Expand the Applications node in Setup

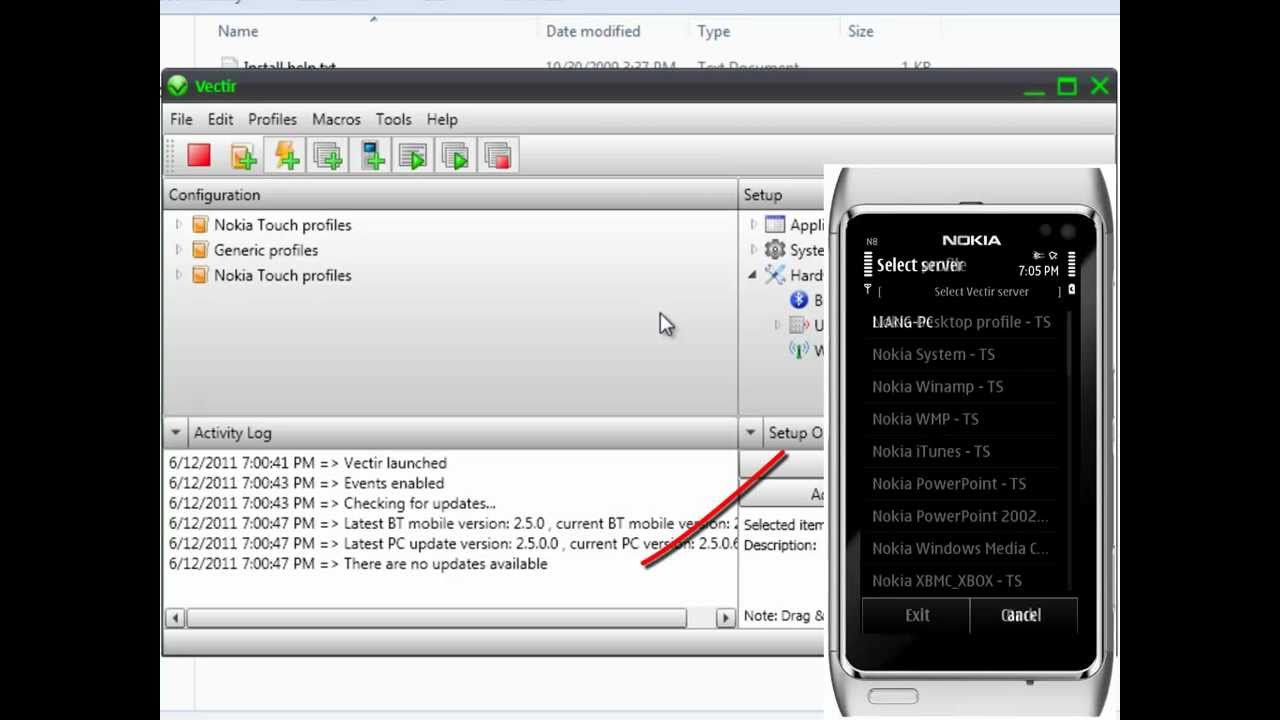[x=754, y=224]
